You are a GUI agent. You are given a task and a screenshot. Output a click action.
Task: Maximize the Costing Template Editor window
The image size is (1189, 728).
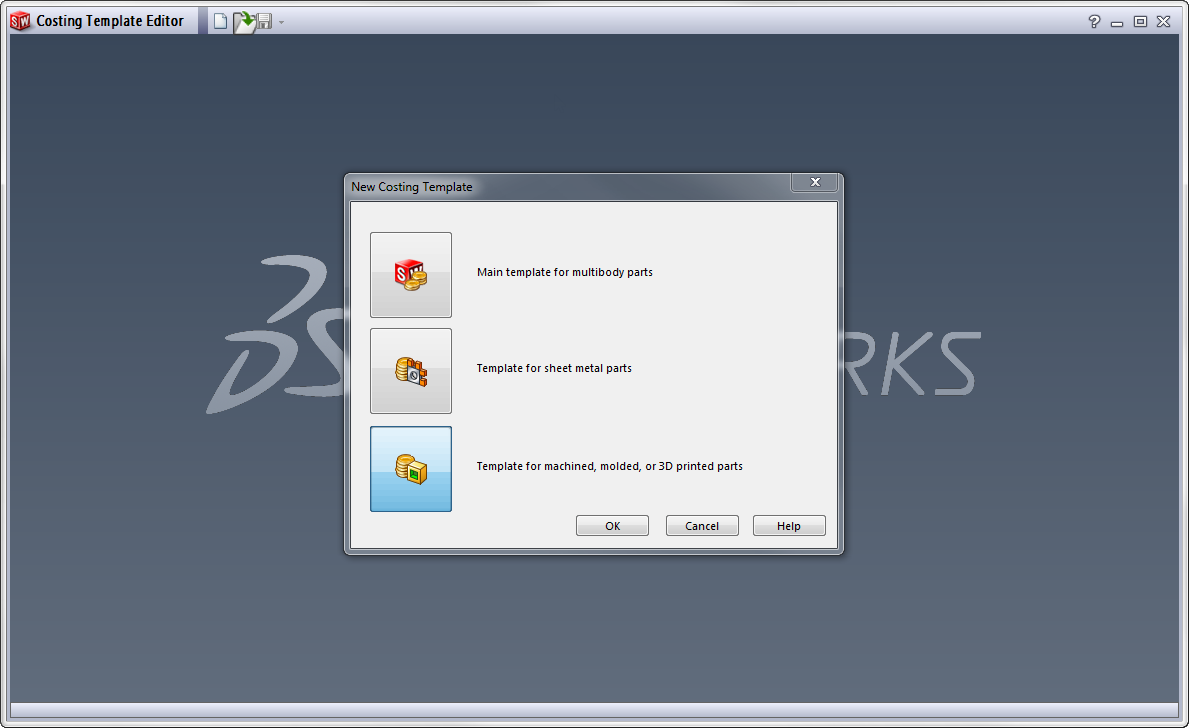point(1140,21)
